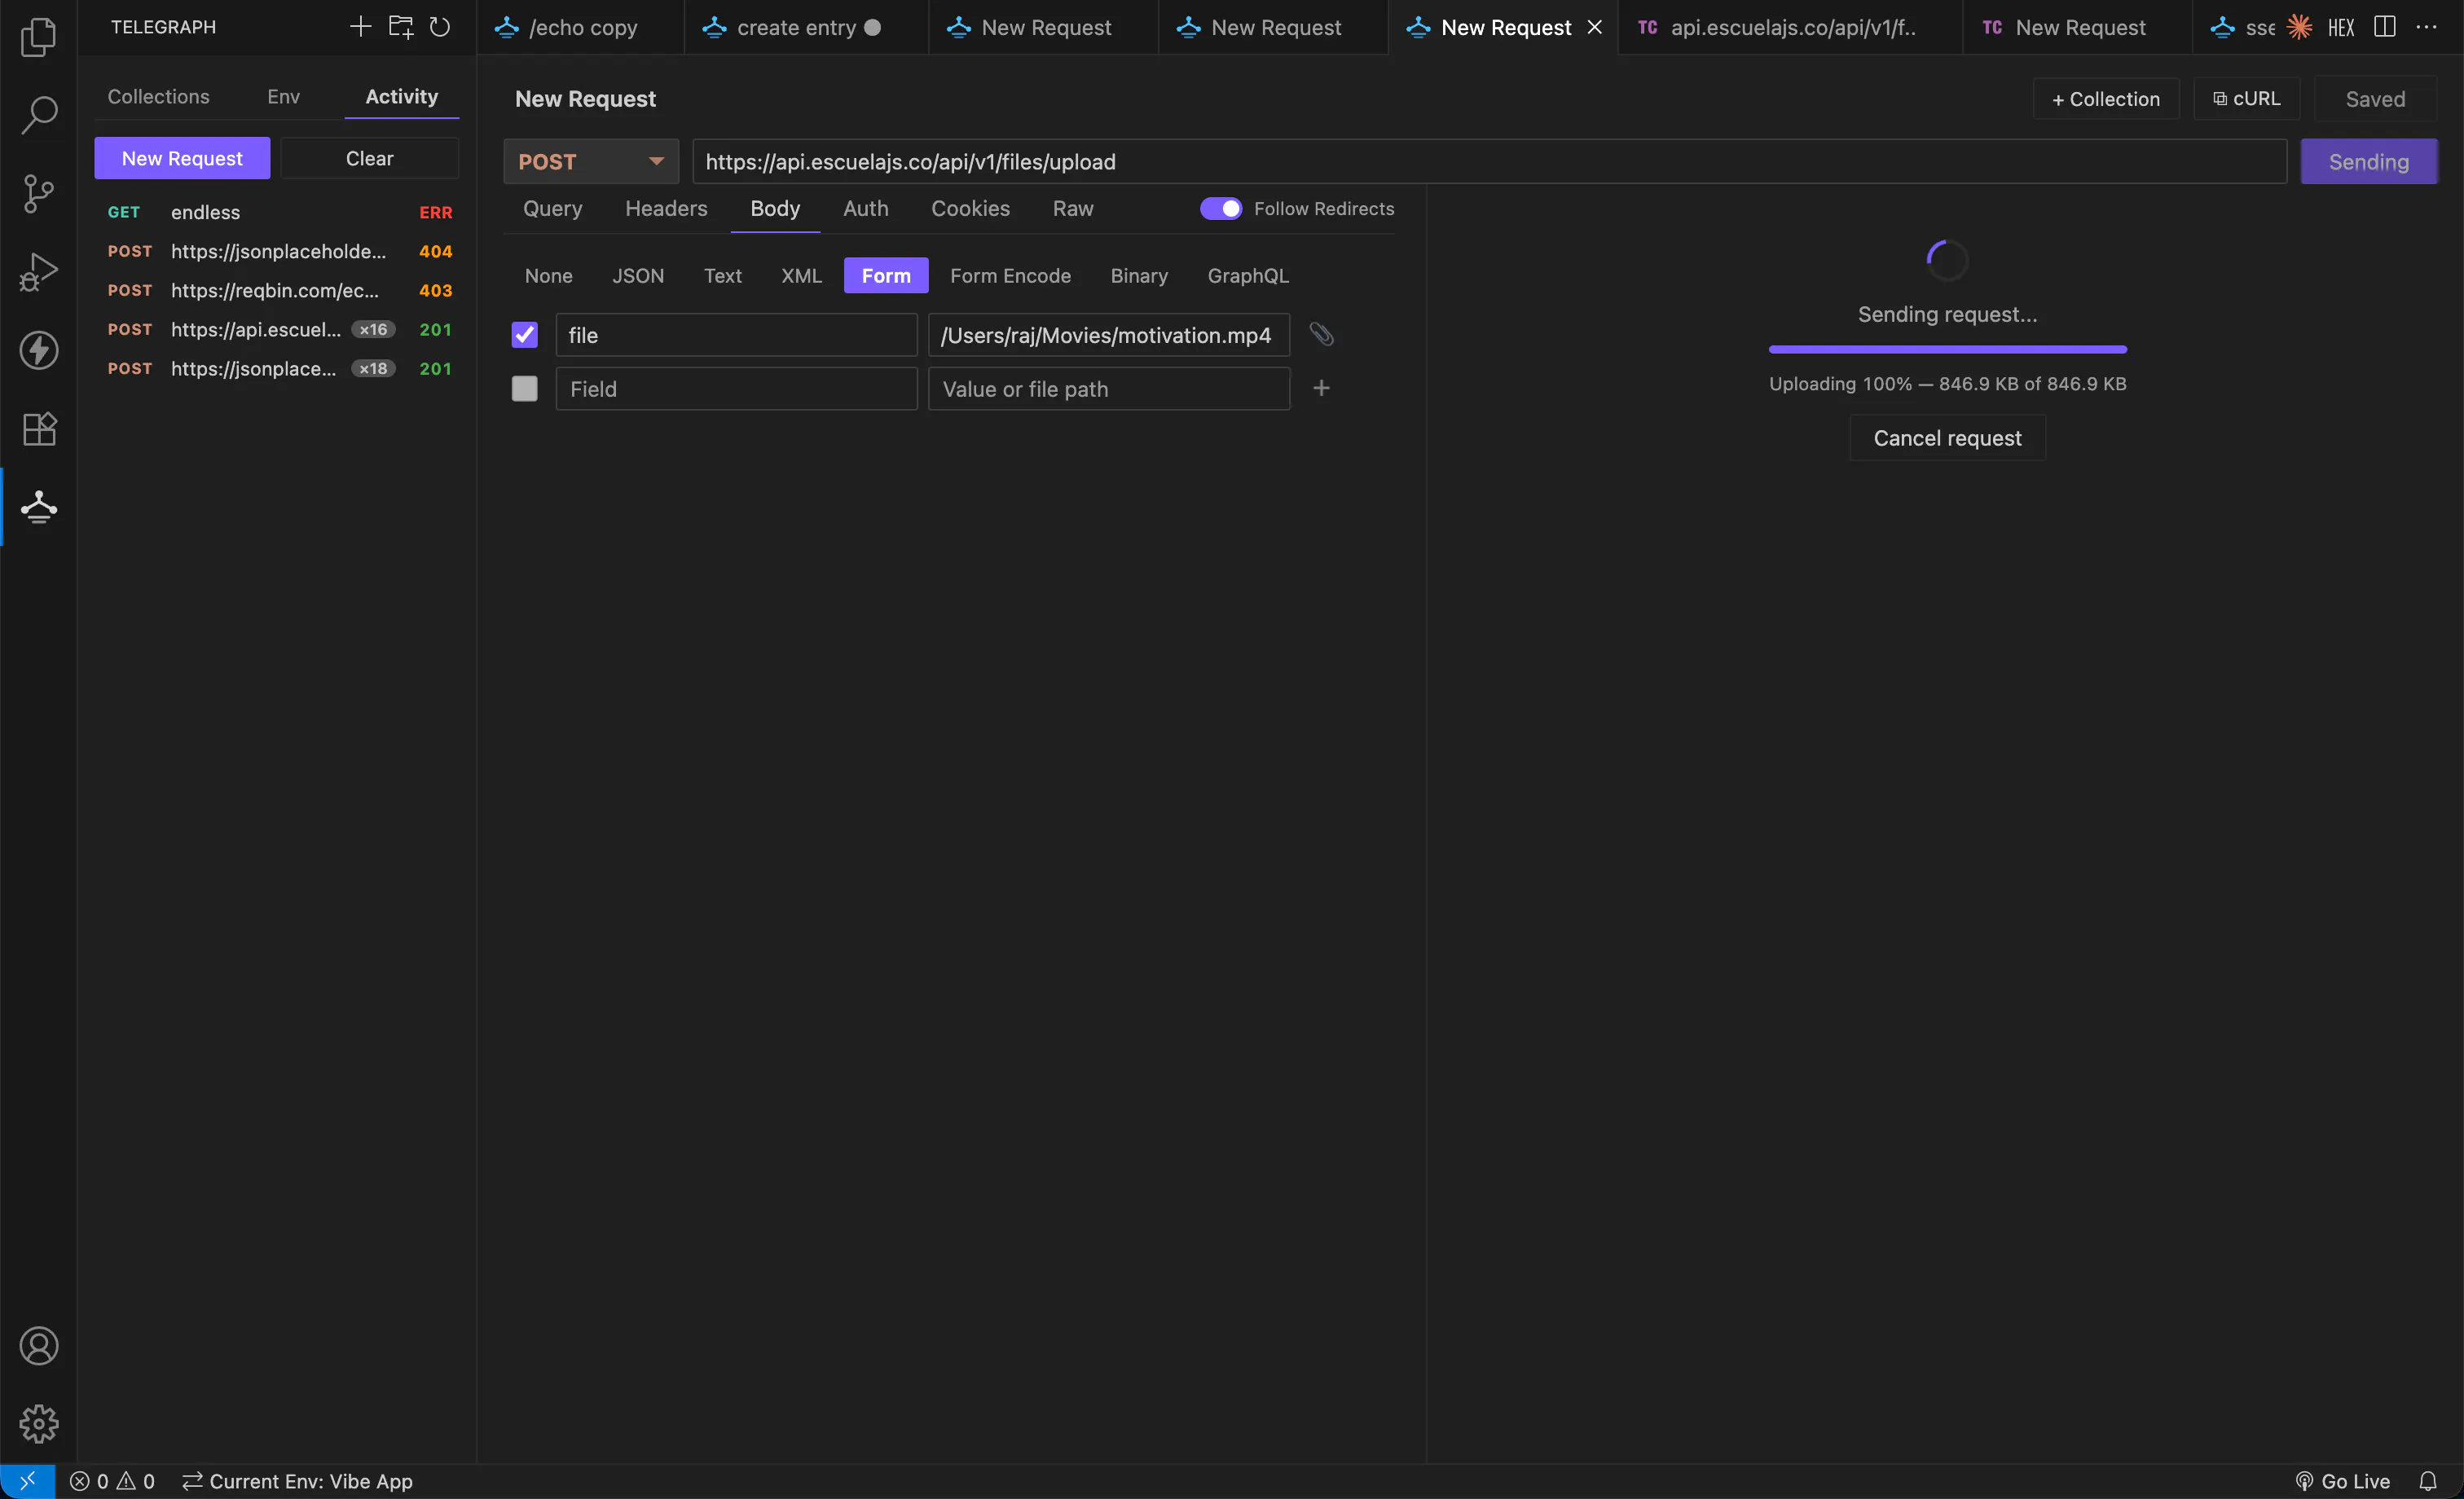Toggle Follow Redirects switch
2464x1499 pixels.
click(1220, 208)
